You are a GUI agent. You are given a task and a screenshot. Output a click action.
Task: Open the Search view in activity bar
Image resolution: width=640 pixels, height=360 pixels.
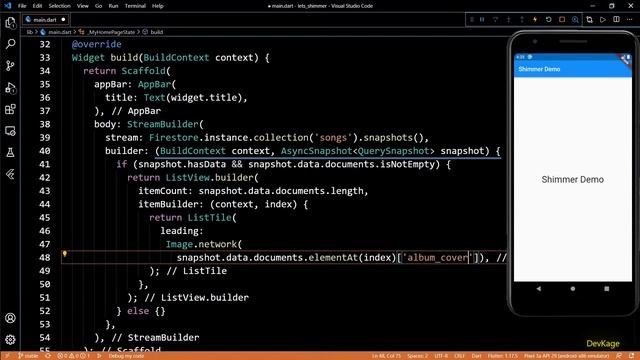pos(11,44)
